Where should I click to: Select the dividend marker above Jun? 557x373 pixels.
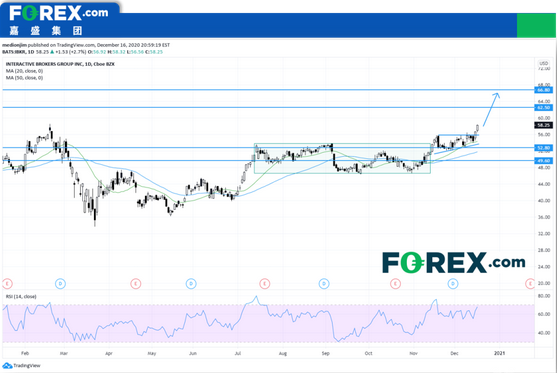(x=191, y=283)
